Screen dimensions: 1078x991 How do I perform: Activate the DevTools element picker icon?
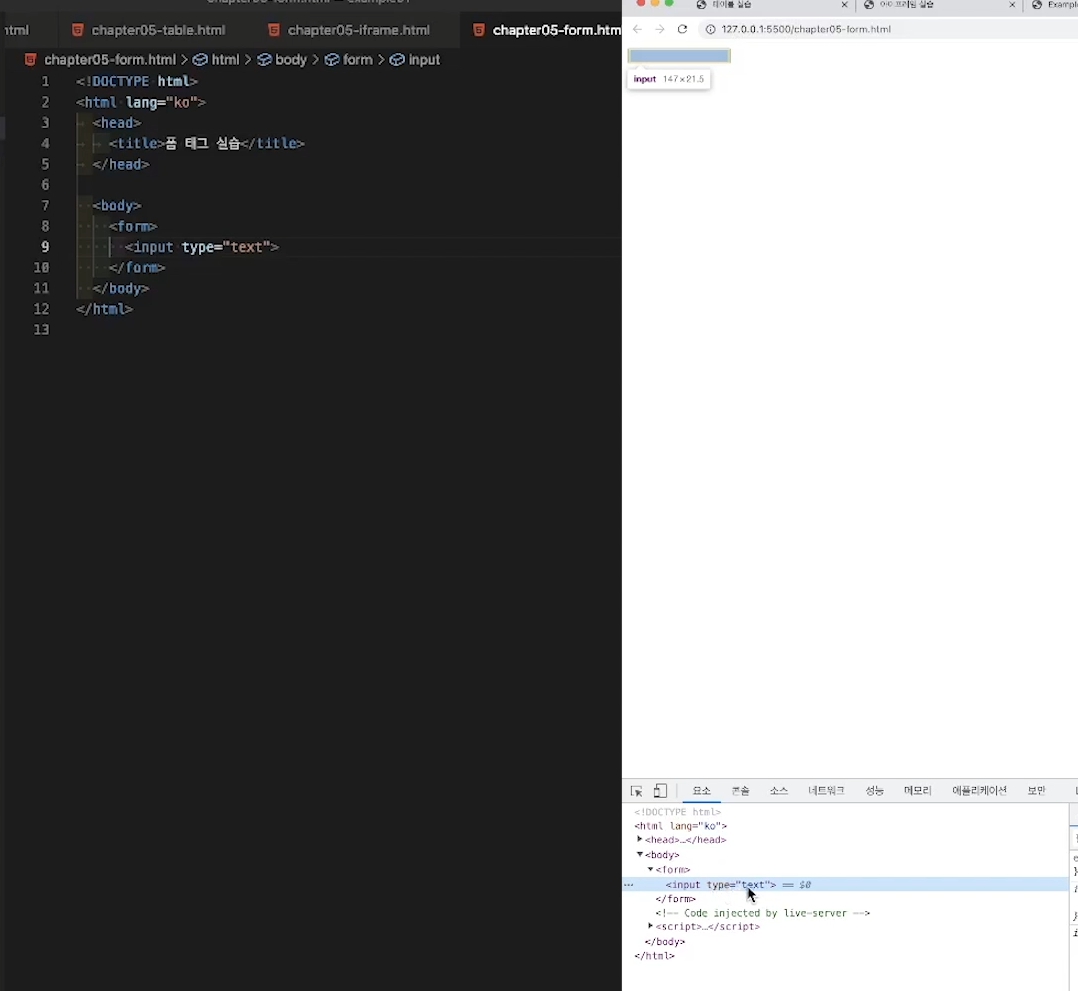coord(637,791)
